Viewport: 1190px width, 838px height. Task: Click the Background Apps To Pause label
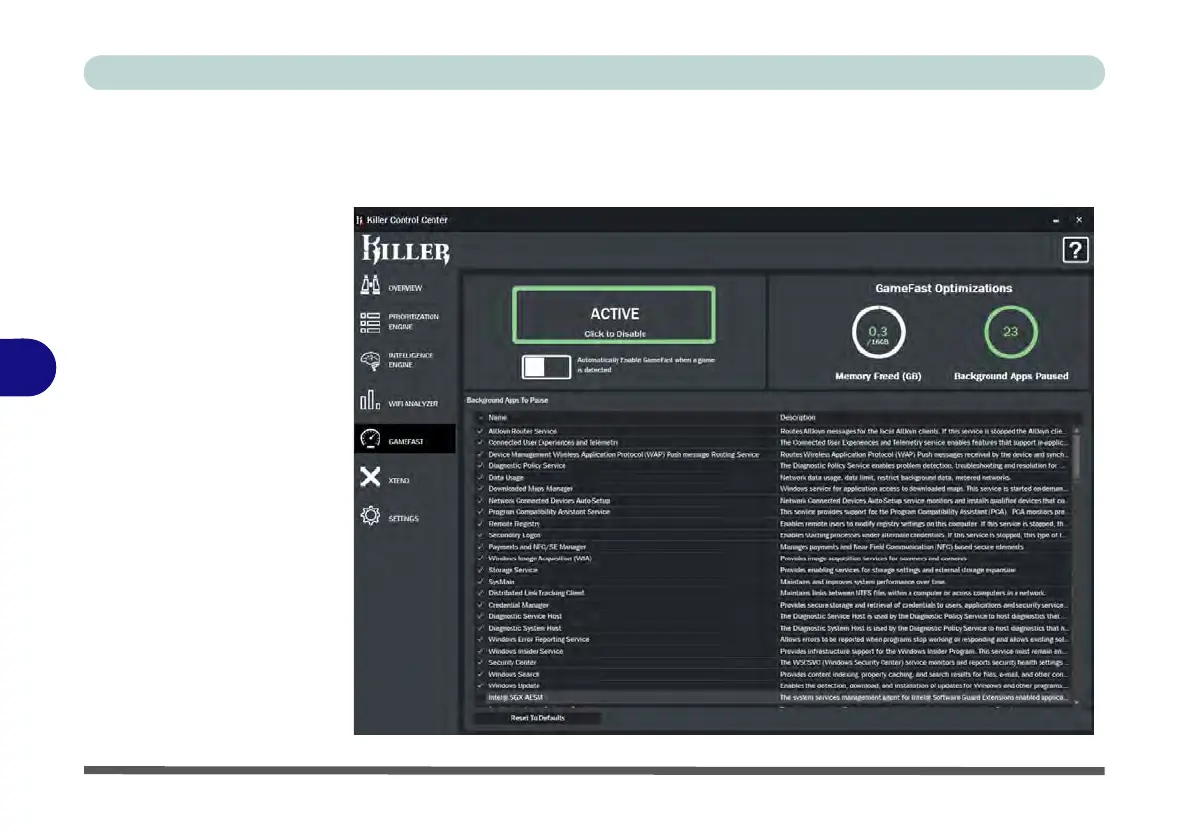click(x=507, y=400)
